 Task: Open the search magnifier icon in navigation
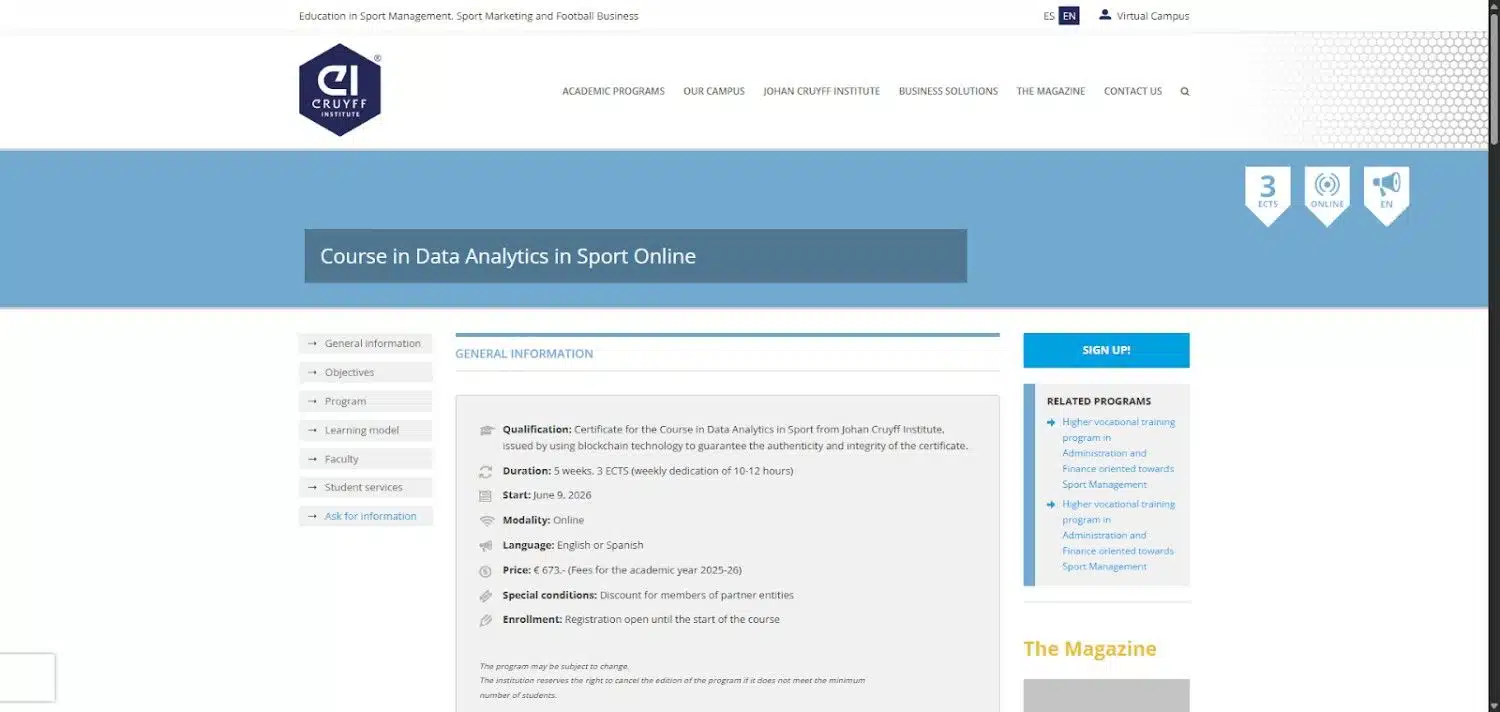point(1185,91)
